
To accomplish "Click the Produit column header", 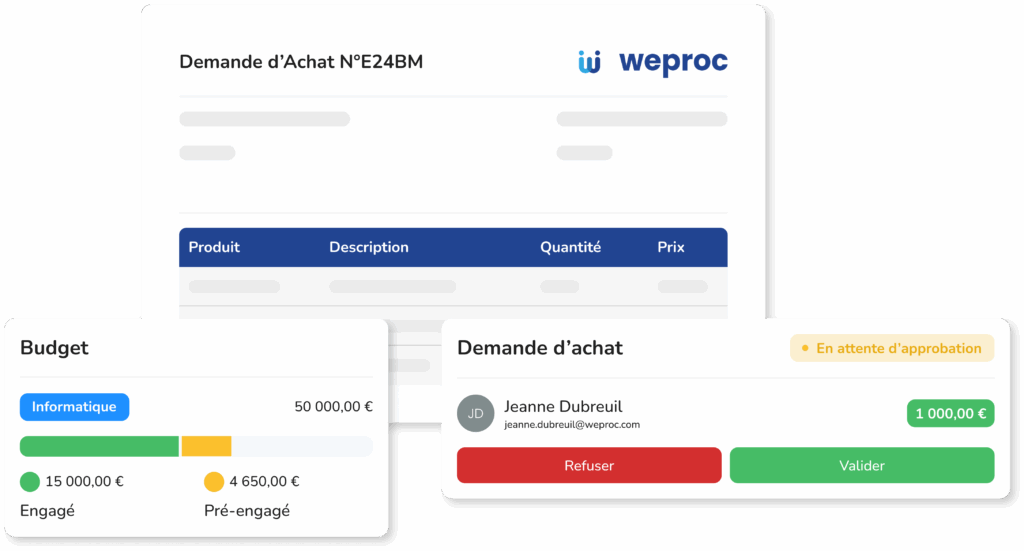I will (x=214, y=247).
